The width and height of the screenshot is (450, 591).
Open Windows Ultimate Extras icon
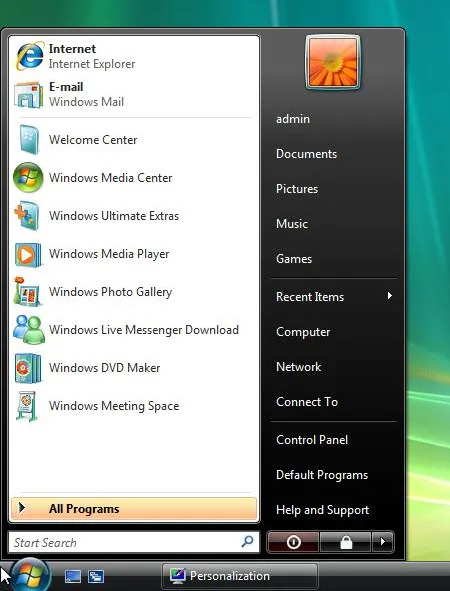pyautogui.click(x=27, y=216)
